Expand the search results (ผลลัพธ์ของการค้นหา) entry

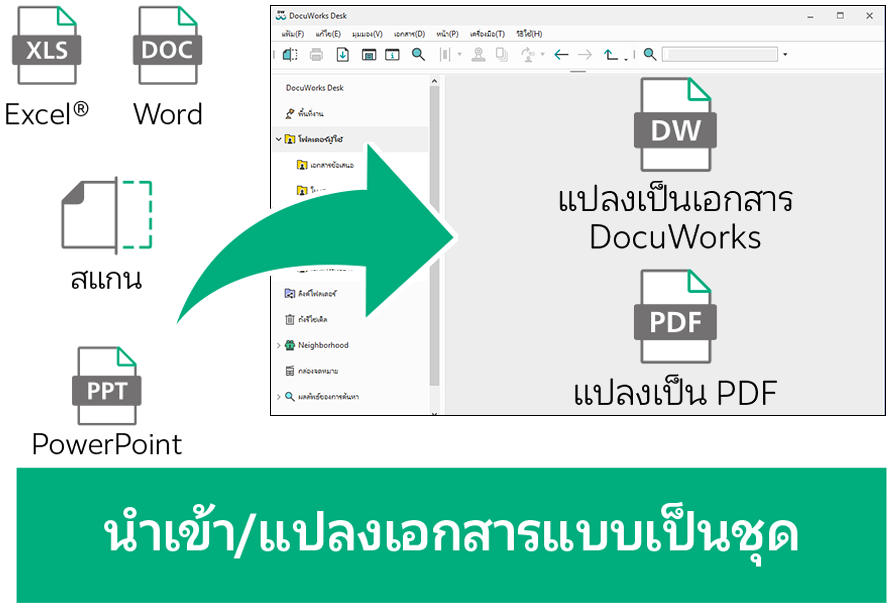(277, 394)
